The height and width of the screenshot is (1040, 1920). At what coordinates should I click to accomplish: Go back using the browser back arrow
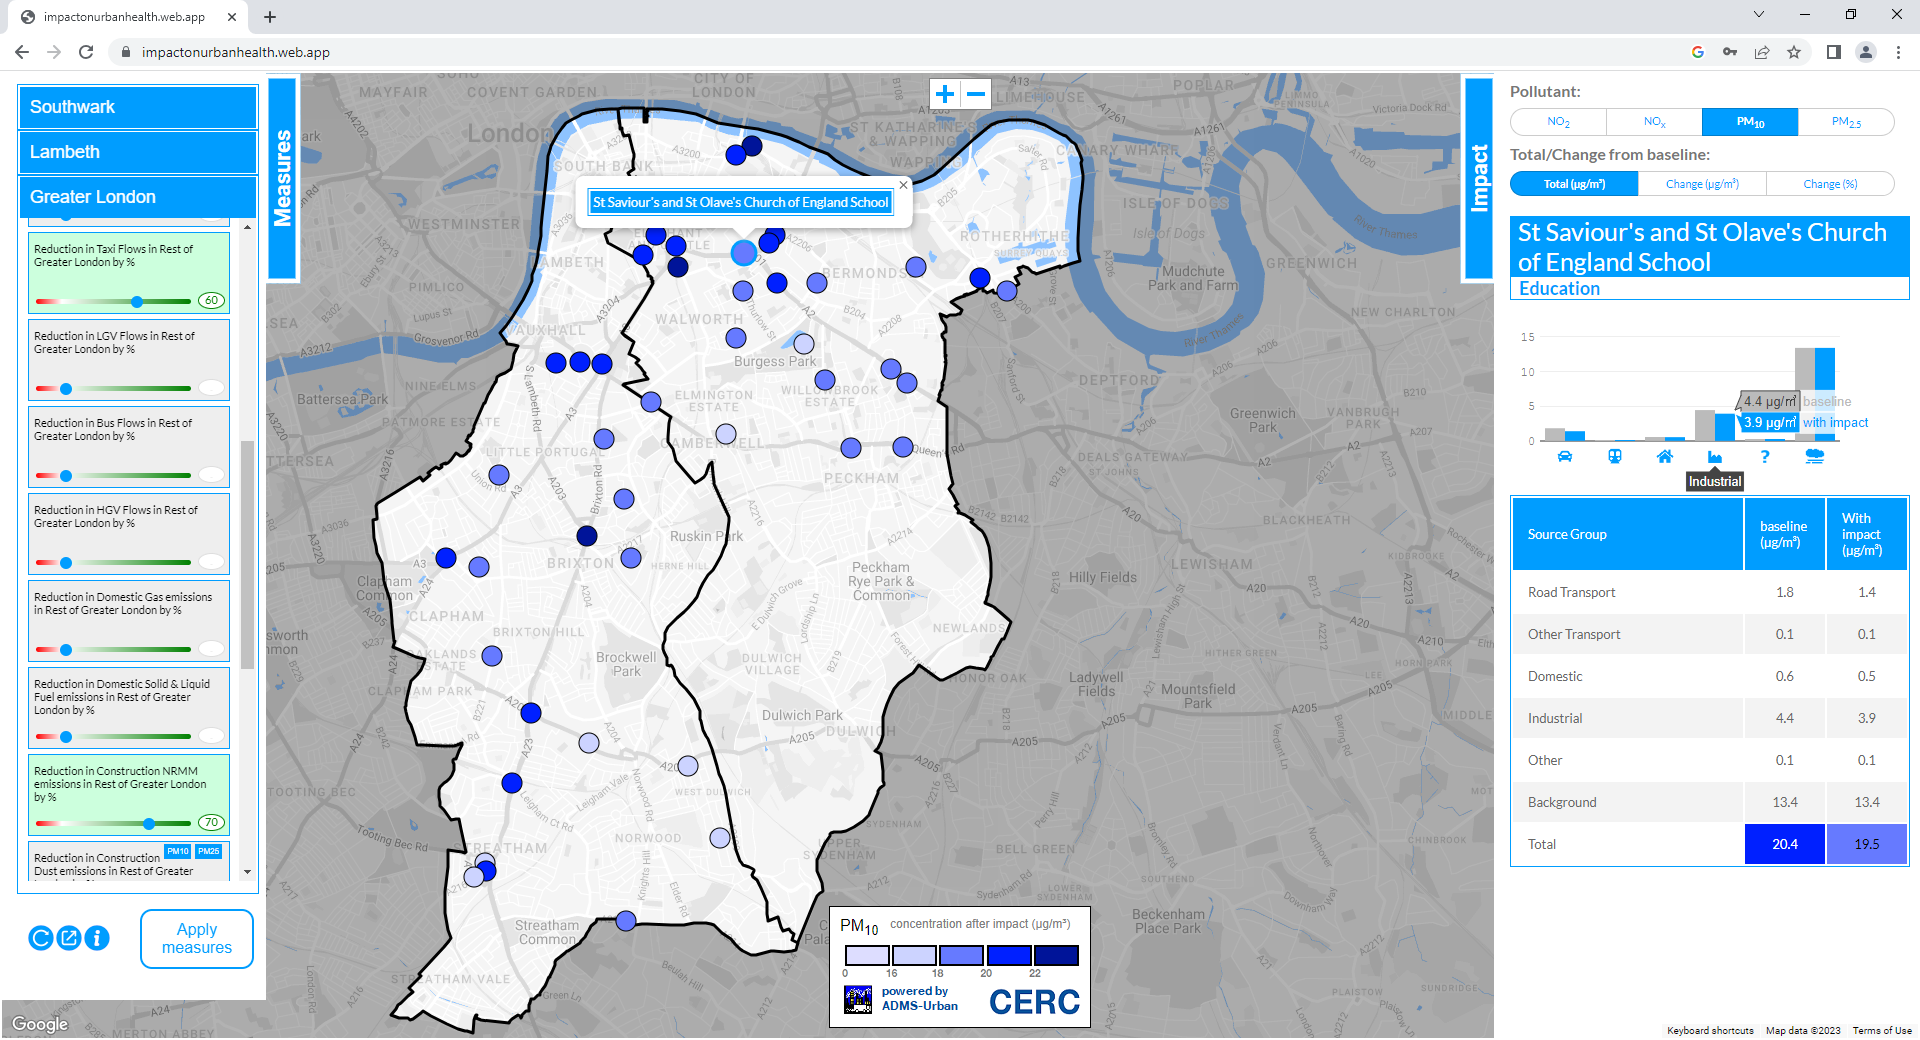[22, 52]
